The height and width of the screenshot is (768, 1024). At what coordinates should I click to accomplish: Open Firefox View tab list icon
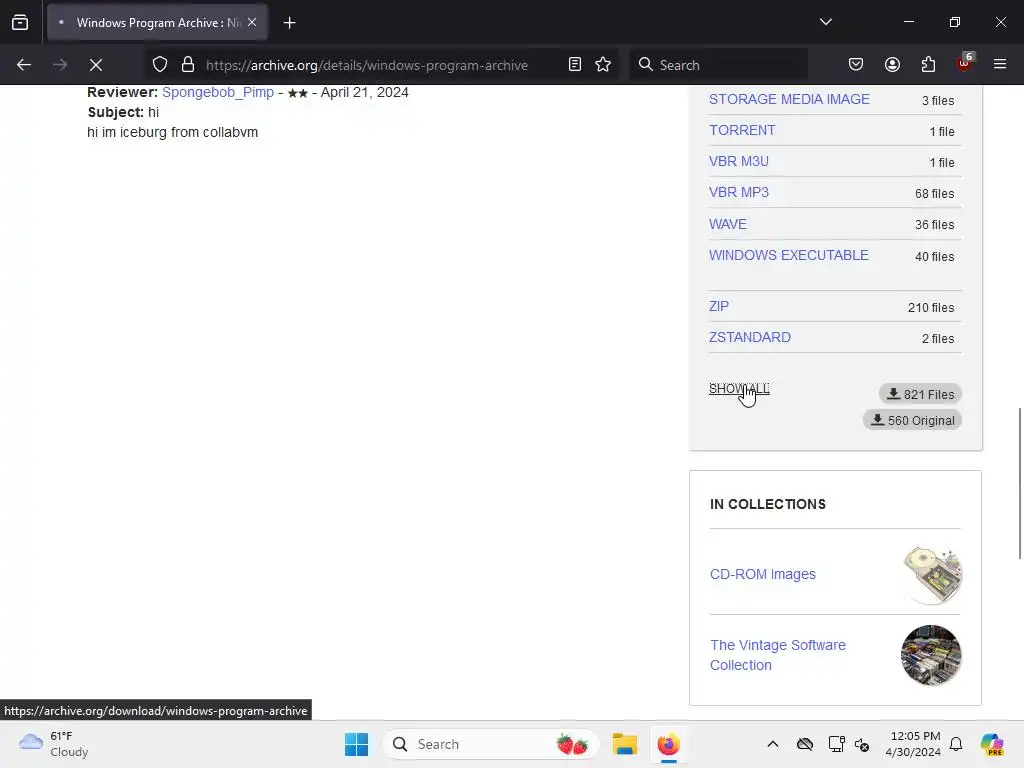[20, 23]
